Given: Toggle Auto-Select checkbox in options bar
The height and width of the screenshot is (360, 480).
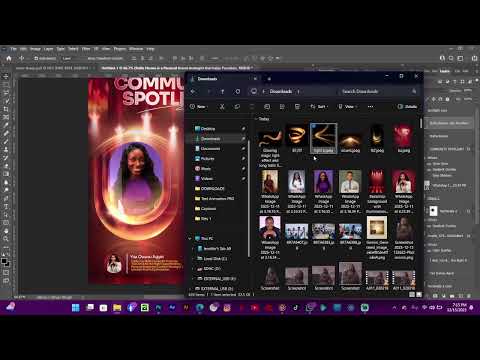Looking at the screenshot, I should pos(36,58).
